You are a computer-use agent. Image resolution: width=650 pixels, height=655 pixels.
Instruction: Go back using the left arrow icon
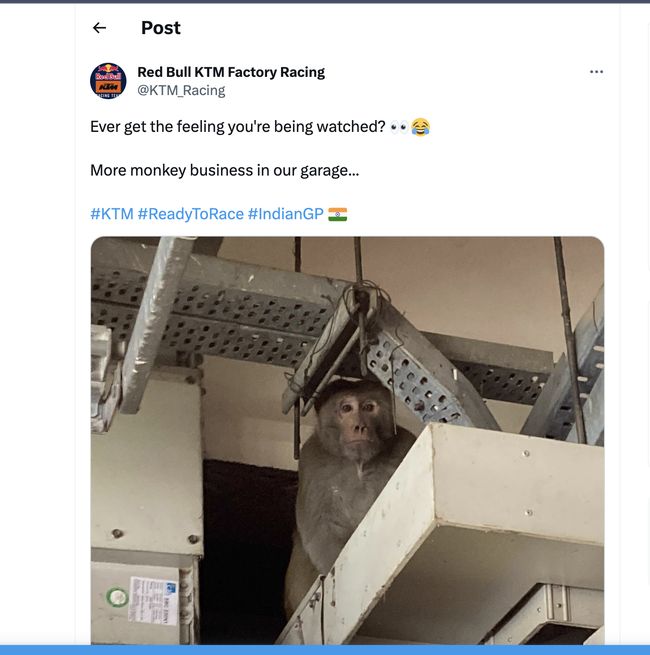[x=99, y=28]
